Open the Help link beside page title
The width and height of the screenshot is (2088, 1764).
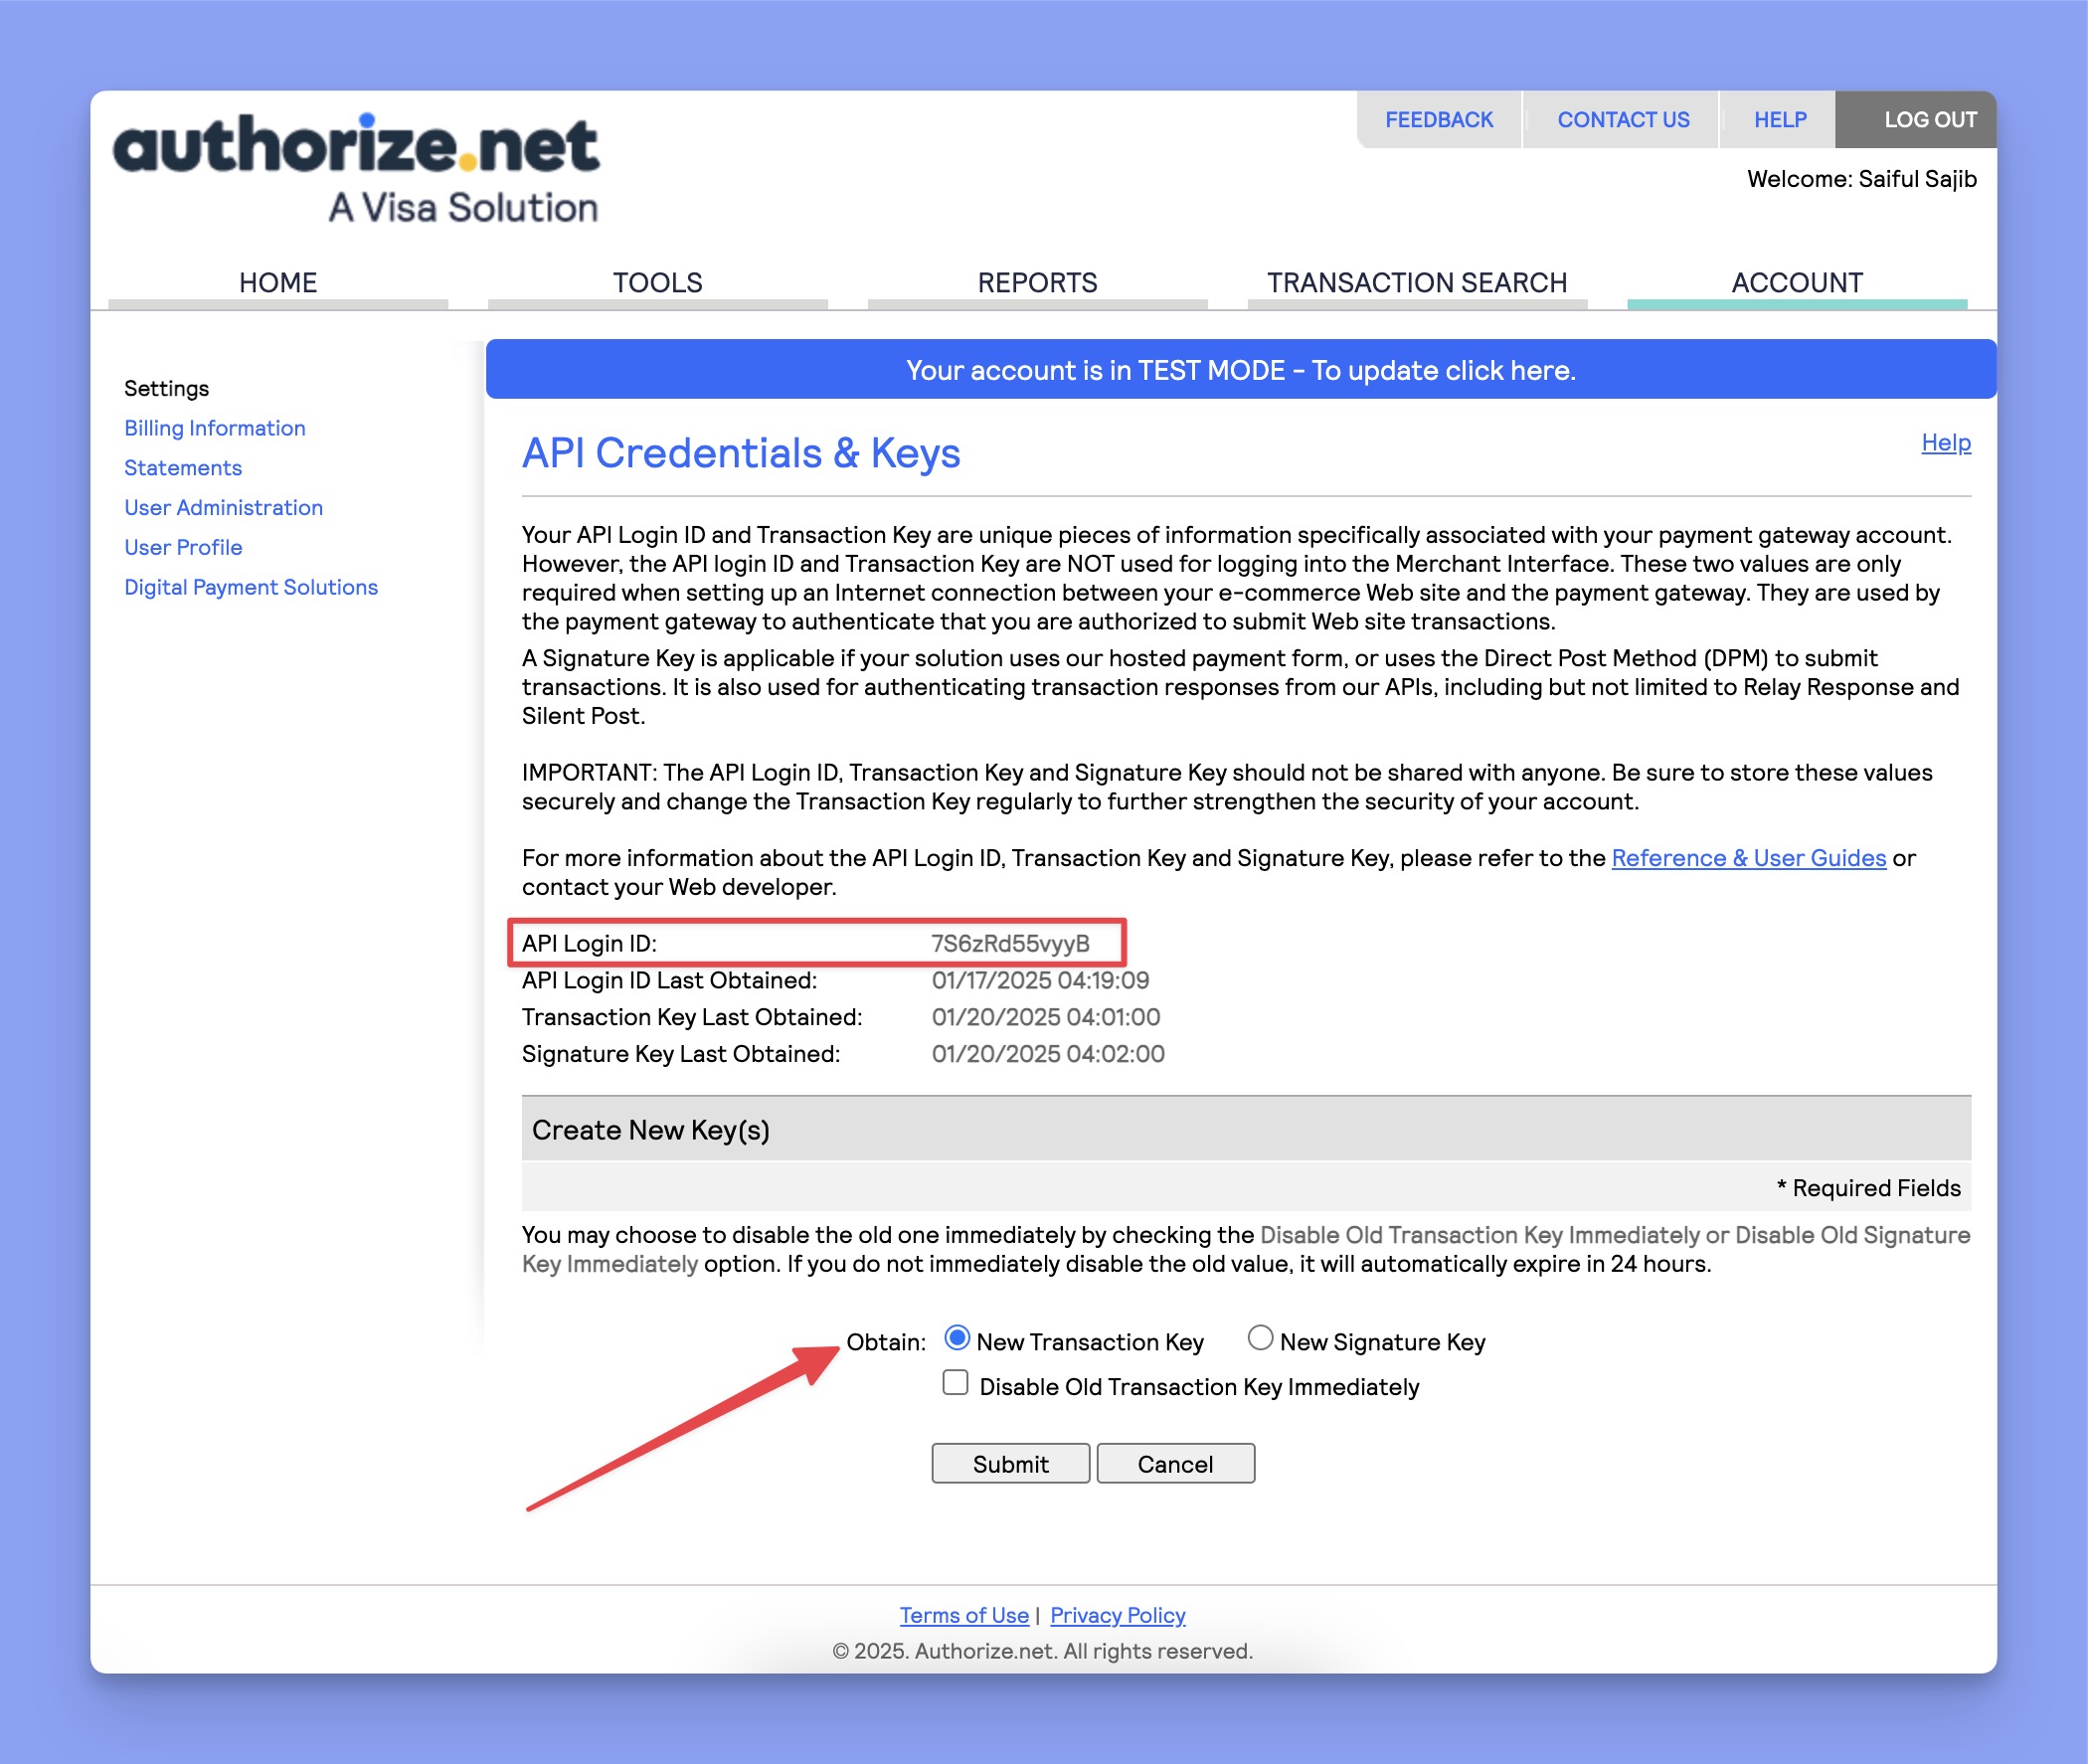point(1945,443)
